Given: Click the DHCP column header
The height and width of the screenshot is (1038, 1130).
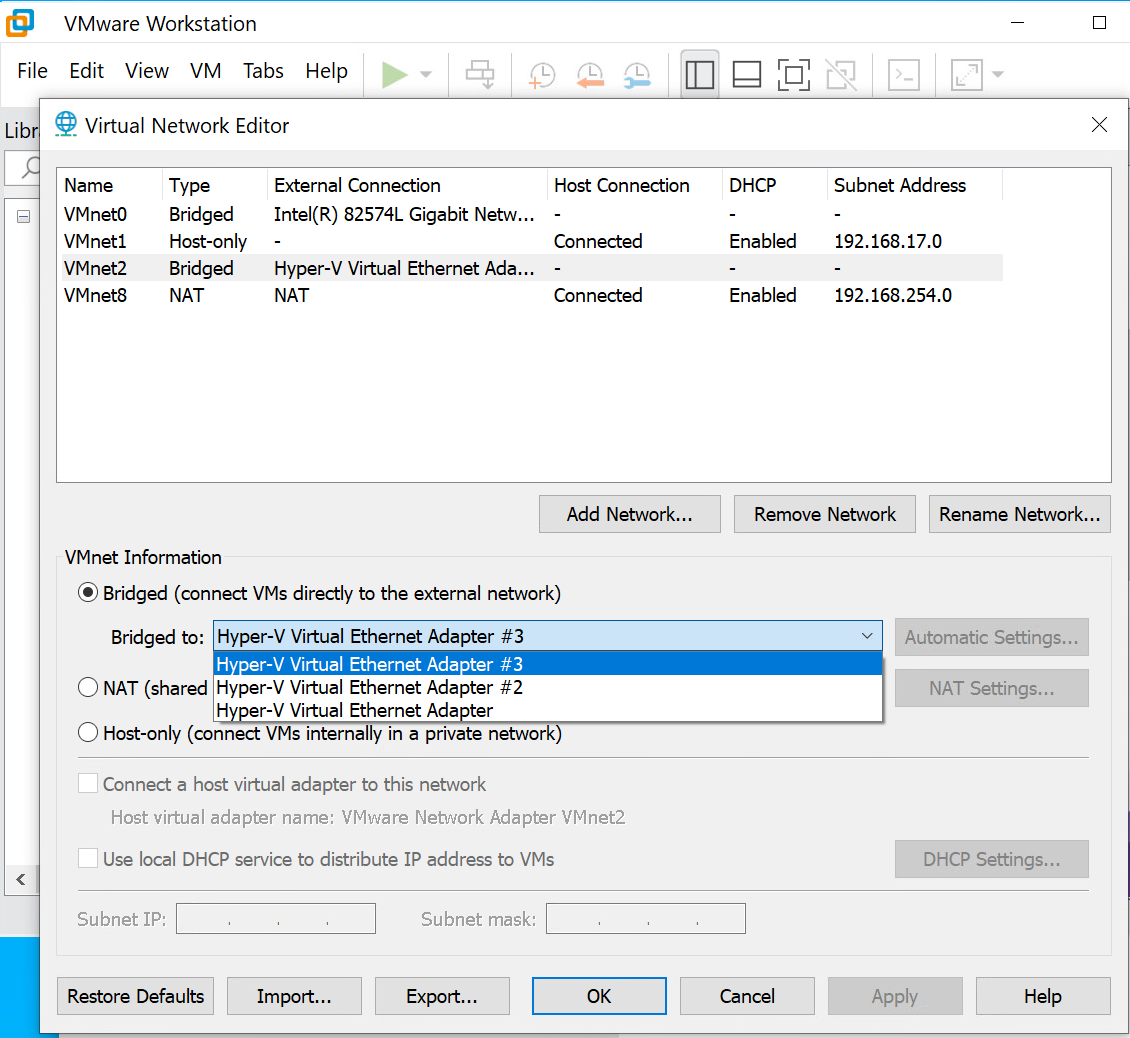Looking at the screenshot, I should 775,185.
